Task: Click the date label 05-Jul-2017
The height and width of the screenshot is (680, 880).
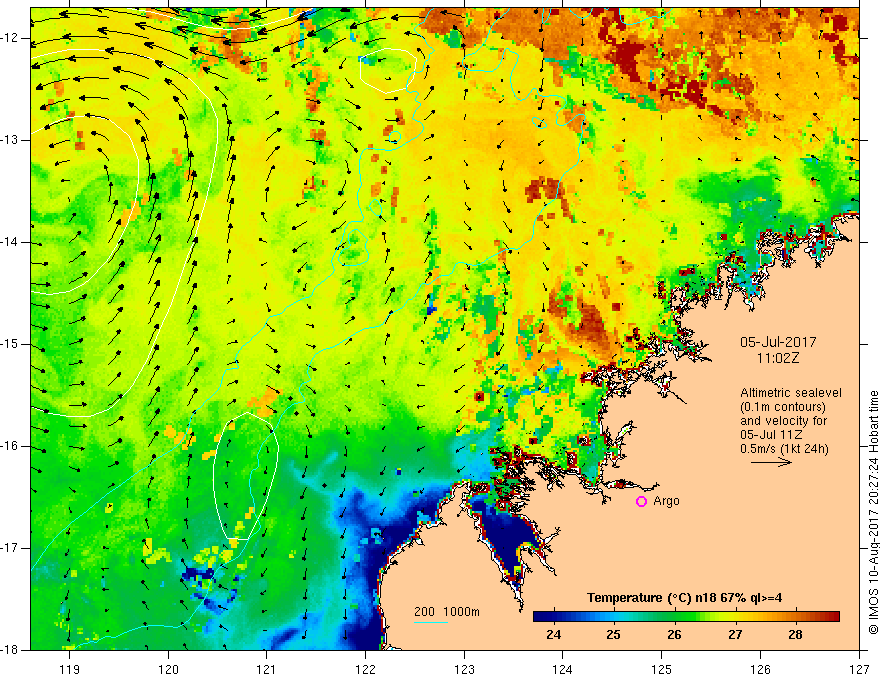Action: coord(778,342)
